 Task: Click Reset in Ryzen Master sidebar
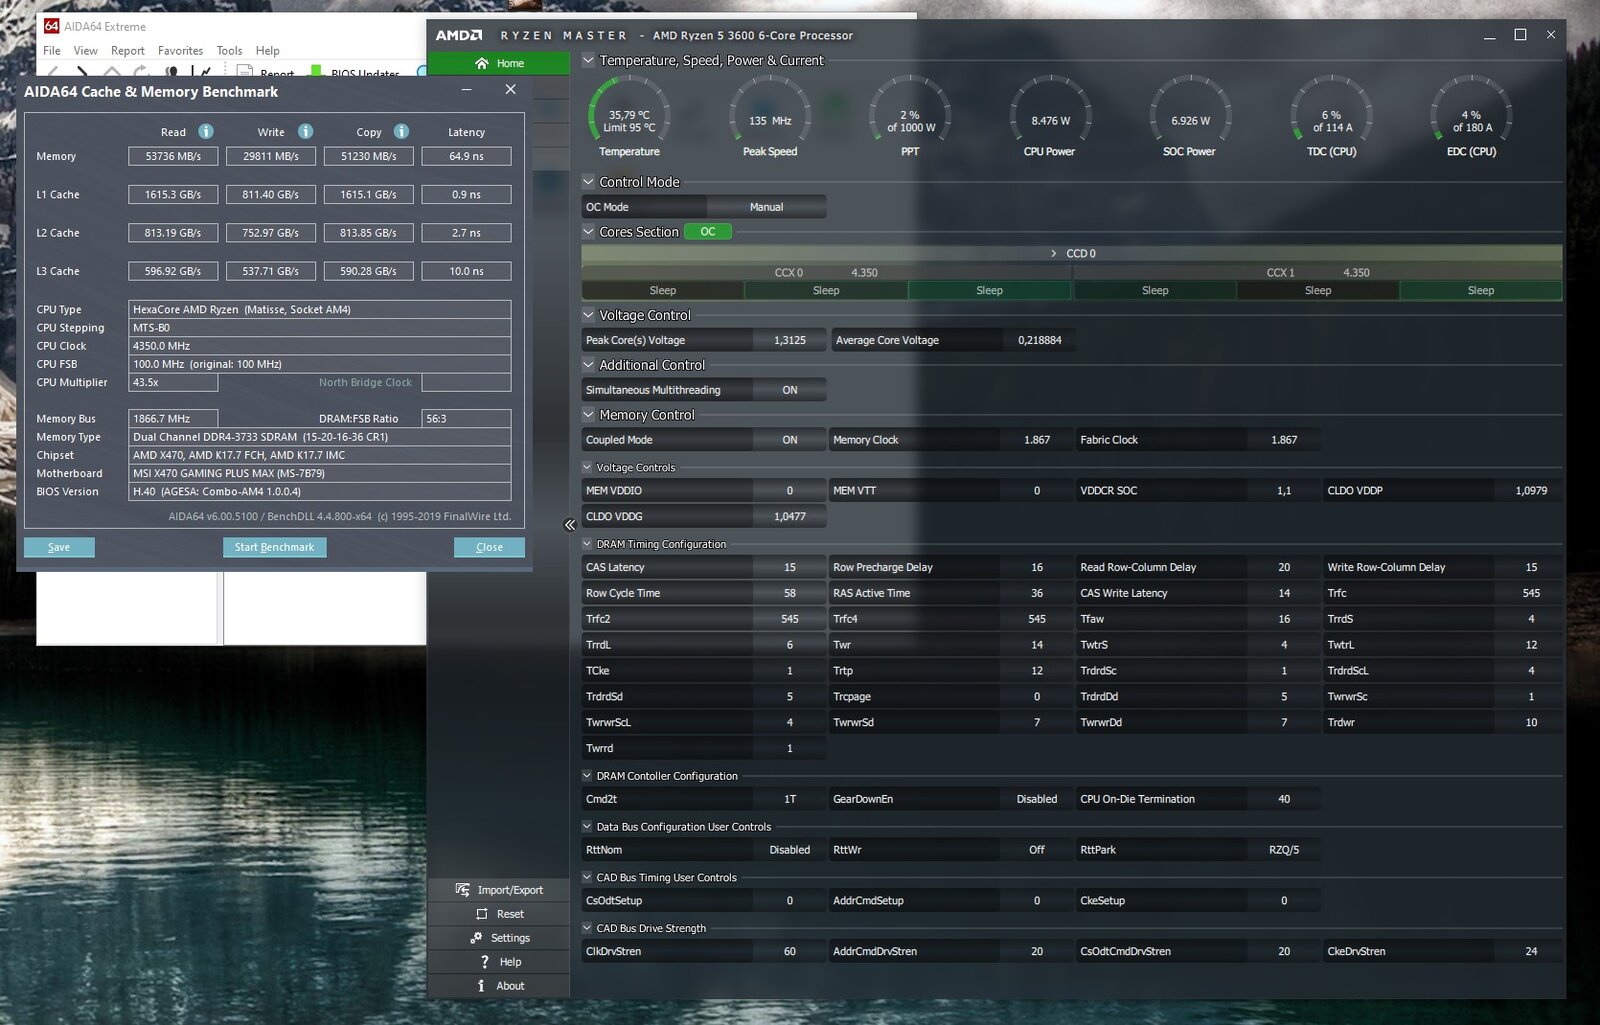click(499, 914)
